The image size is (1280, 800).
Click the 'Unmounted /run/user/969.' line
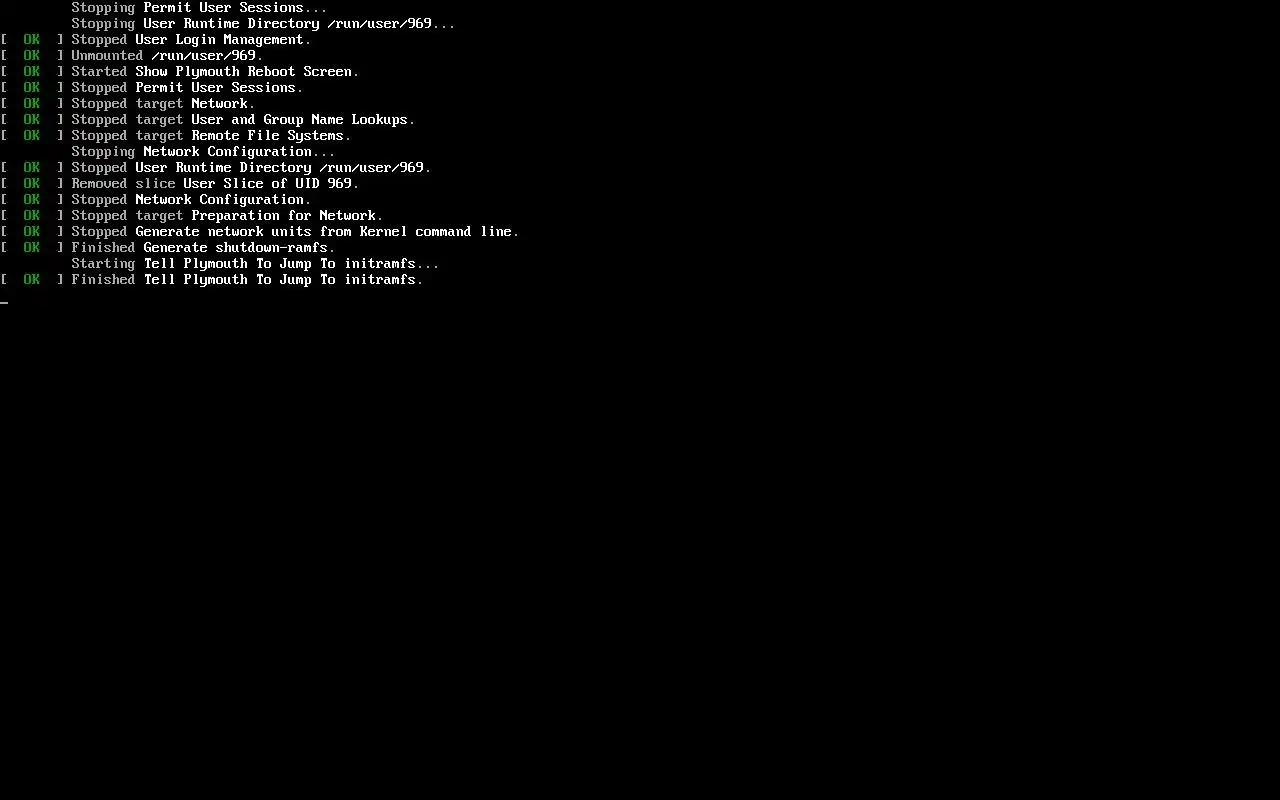pyautogui.click(x=167, y=56)
